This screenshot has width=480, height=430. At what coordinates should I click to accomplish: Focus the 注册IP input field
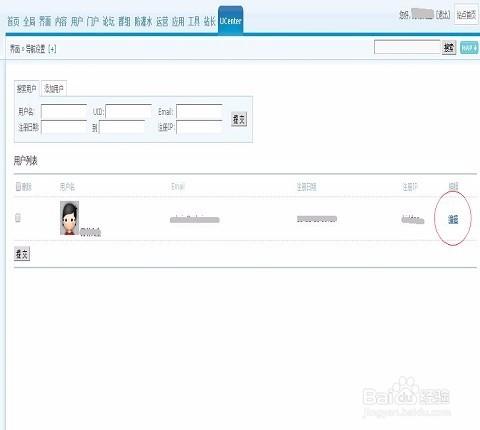click(199, 127)
